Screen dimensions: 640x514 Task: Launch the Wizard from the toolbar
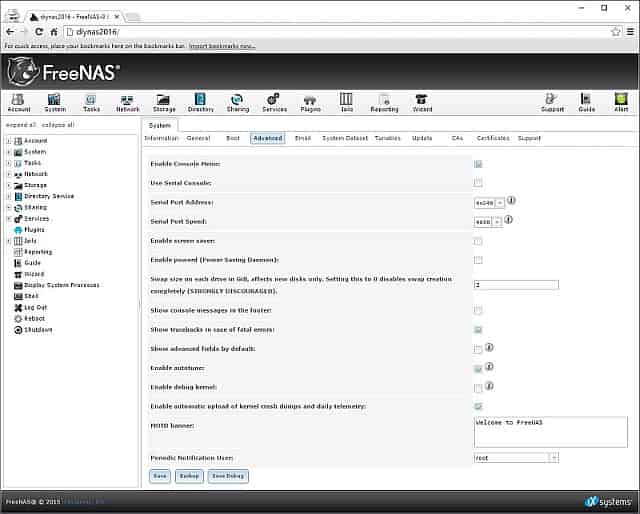422,102
